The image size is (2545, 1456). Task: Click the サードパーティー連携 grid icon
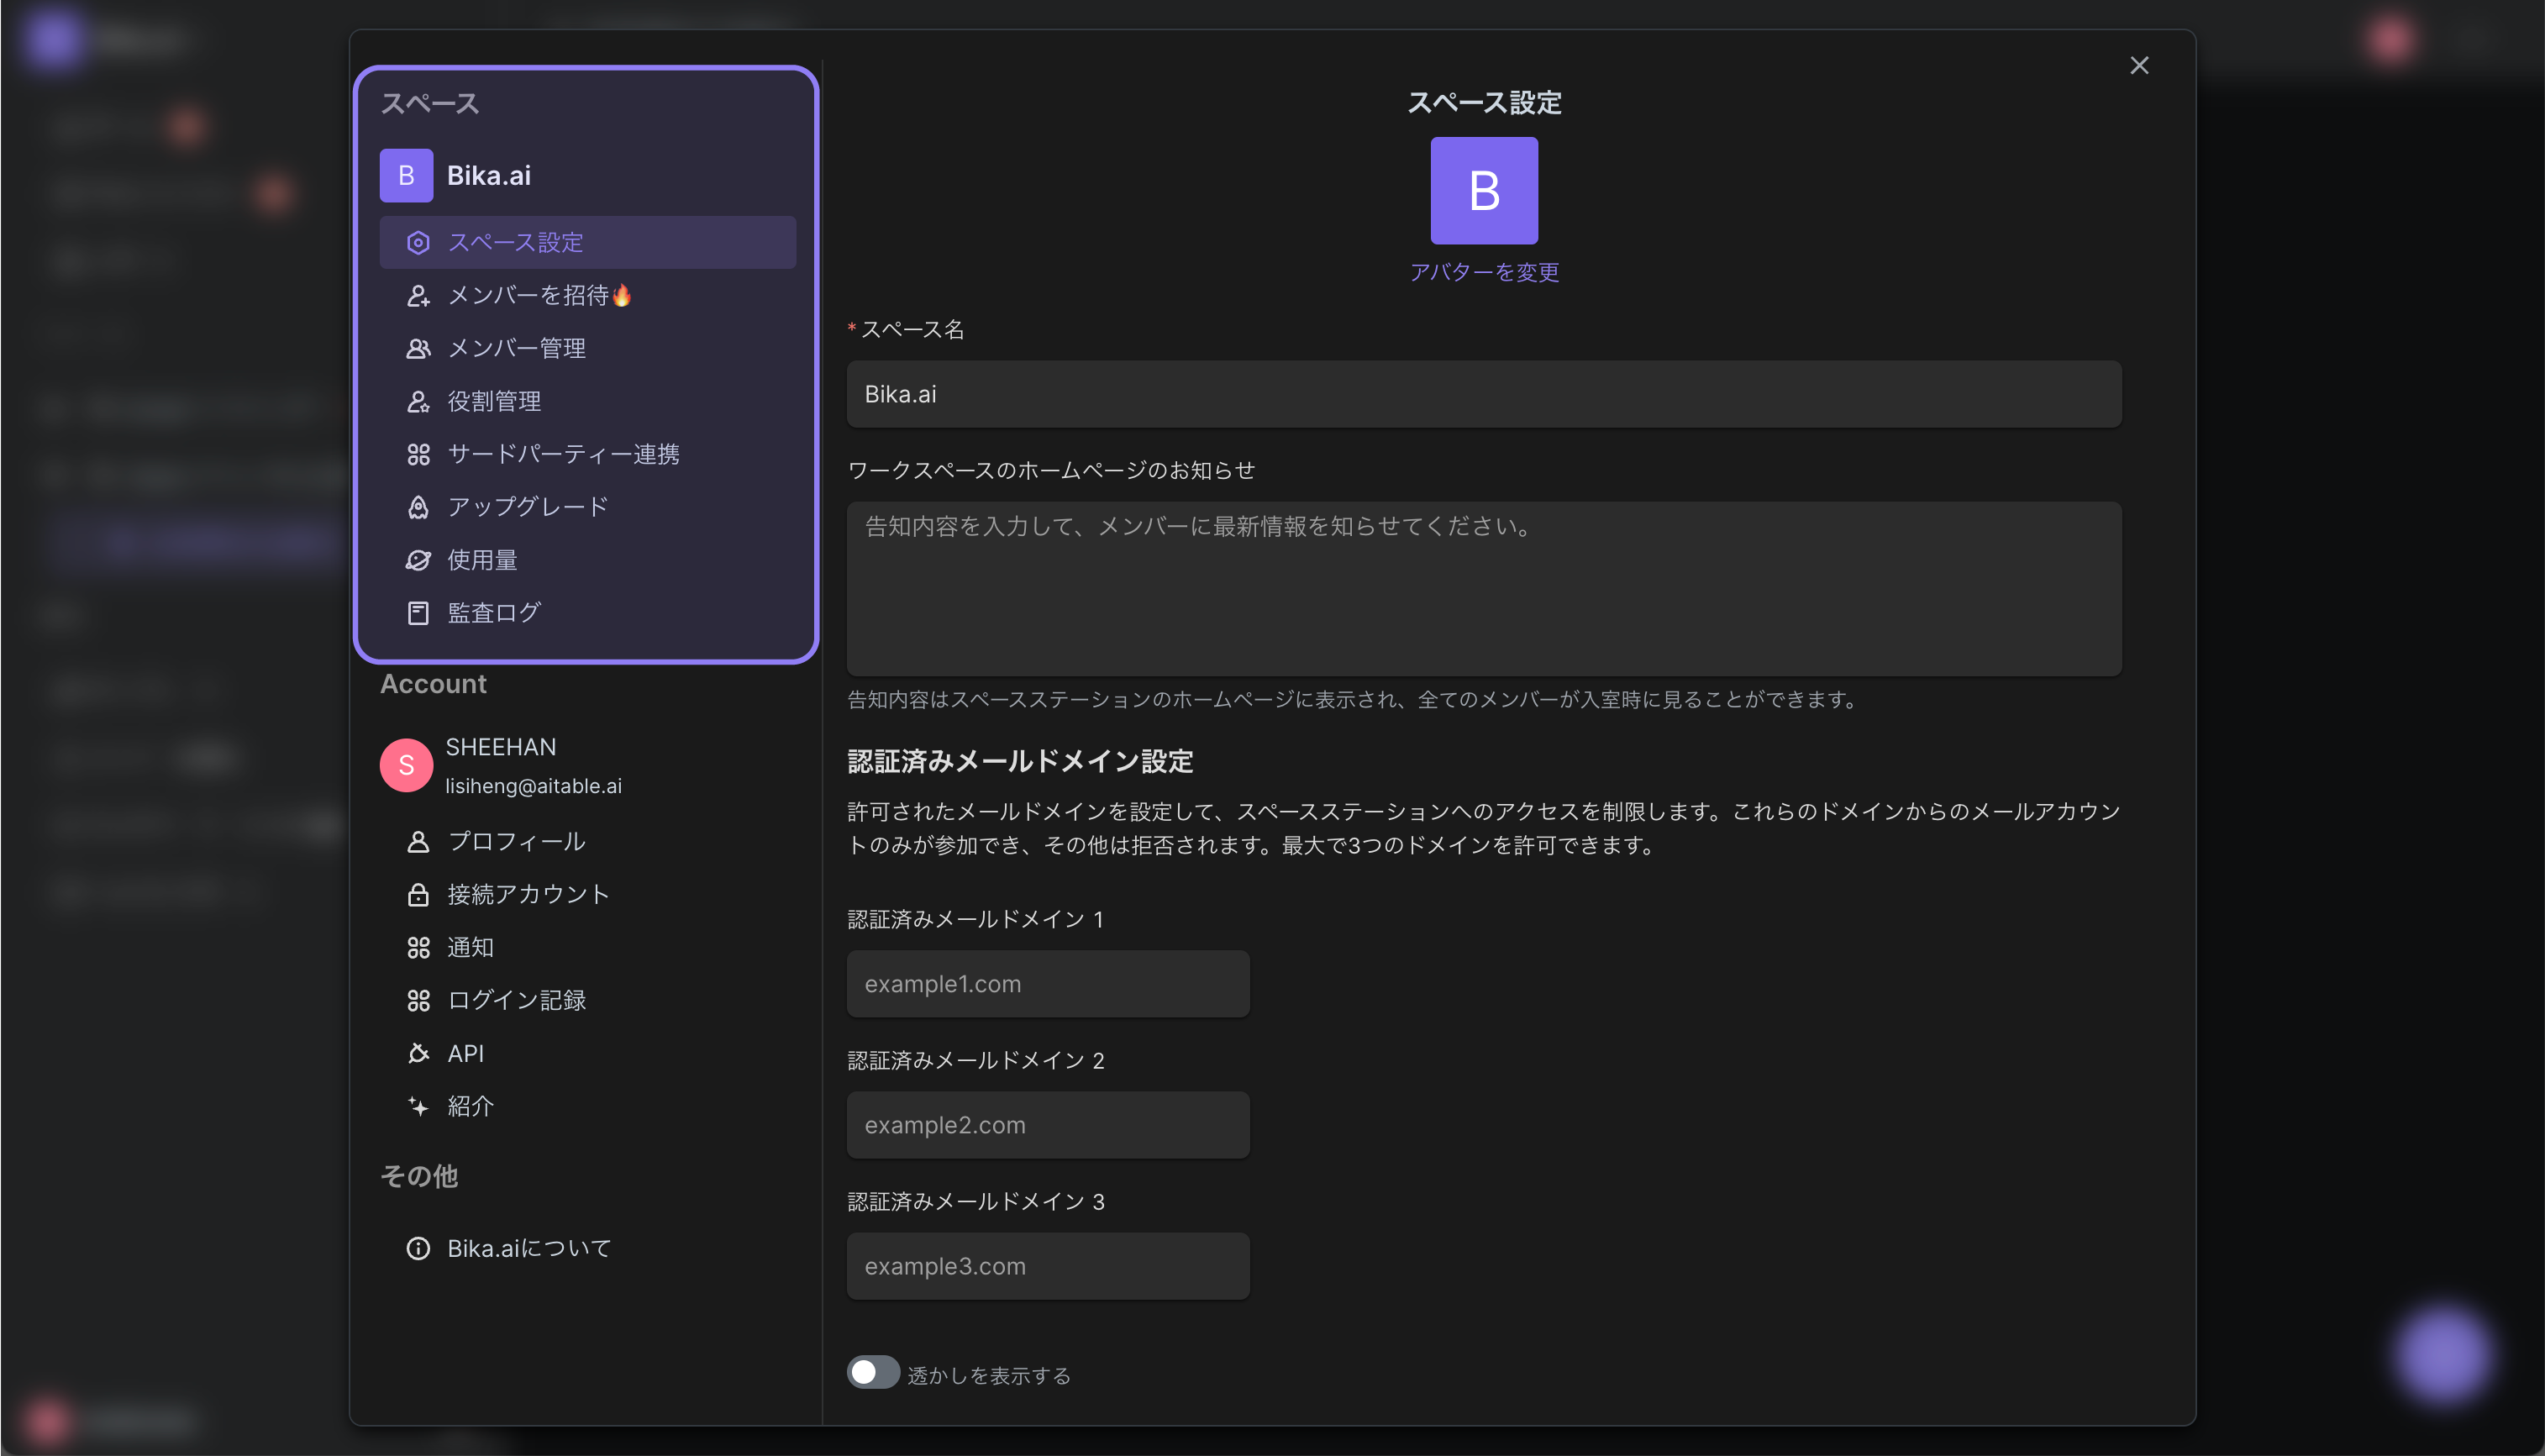click(418, 455)
